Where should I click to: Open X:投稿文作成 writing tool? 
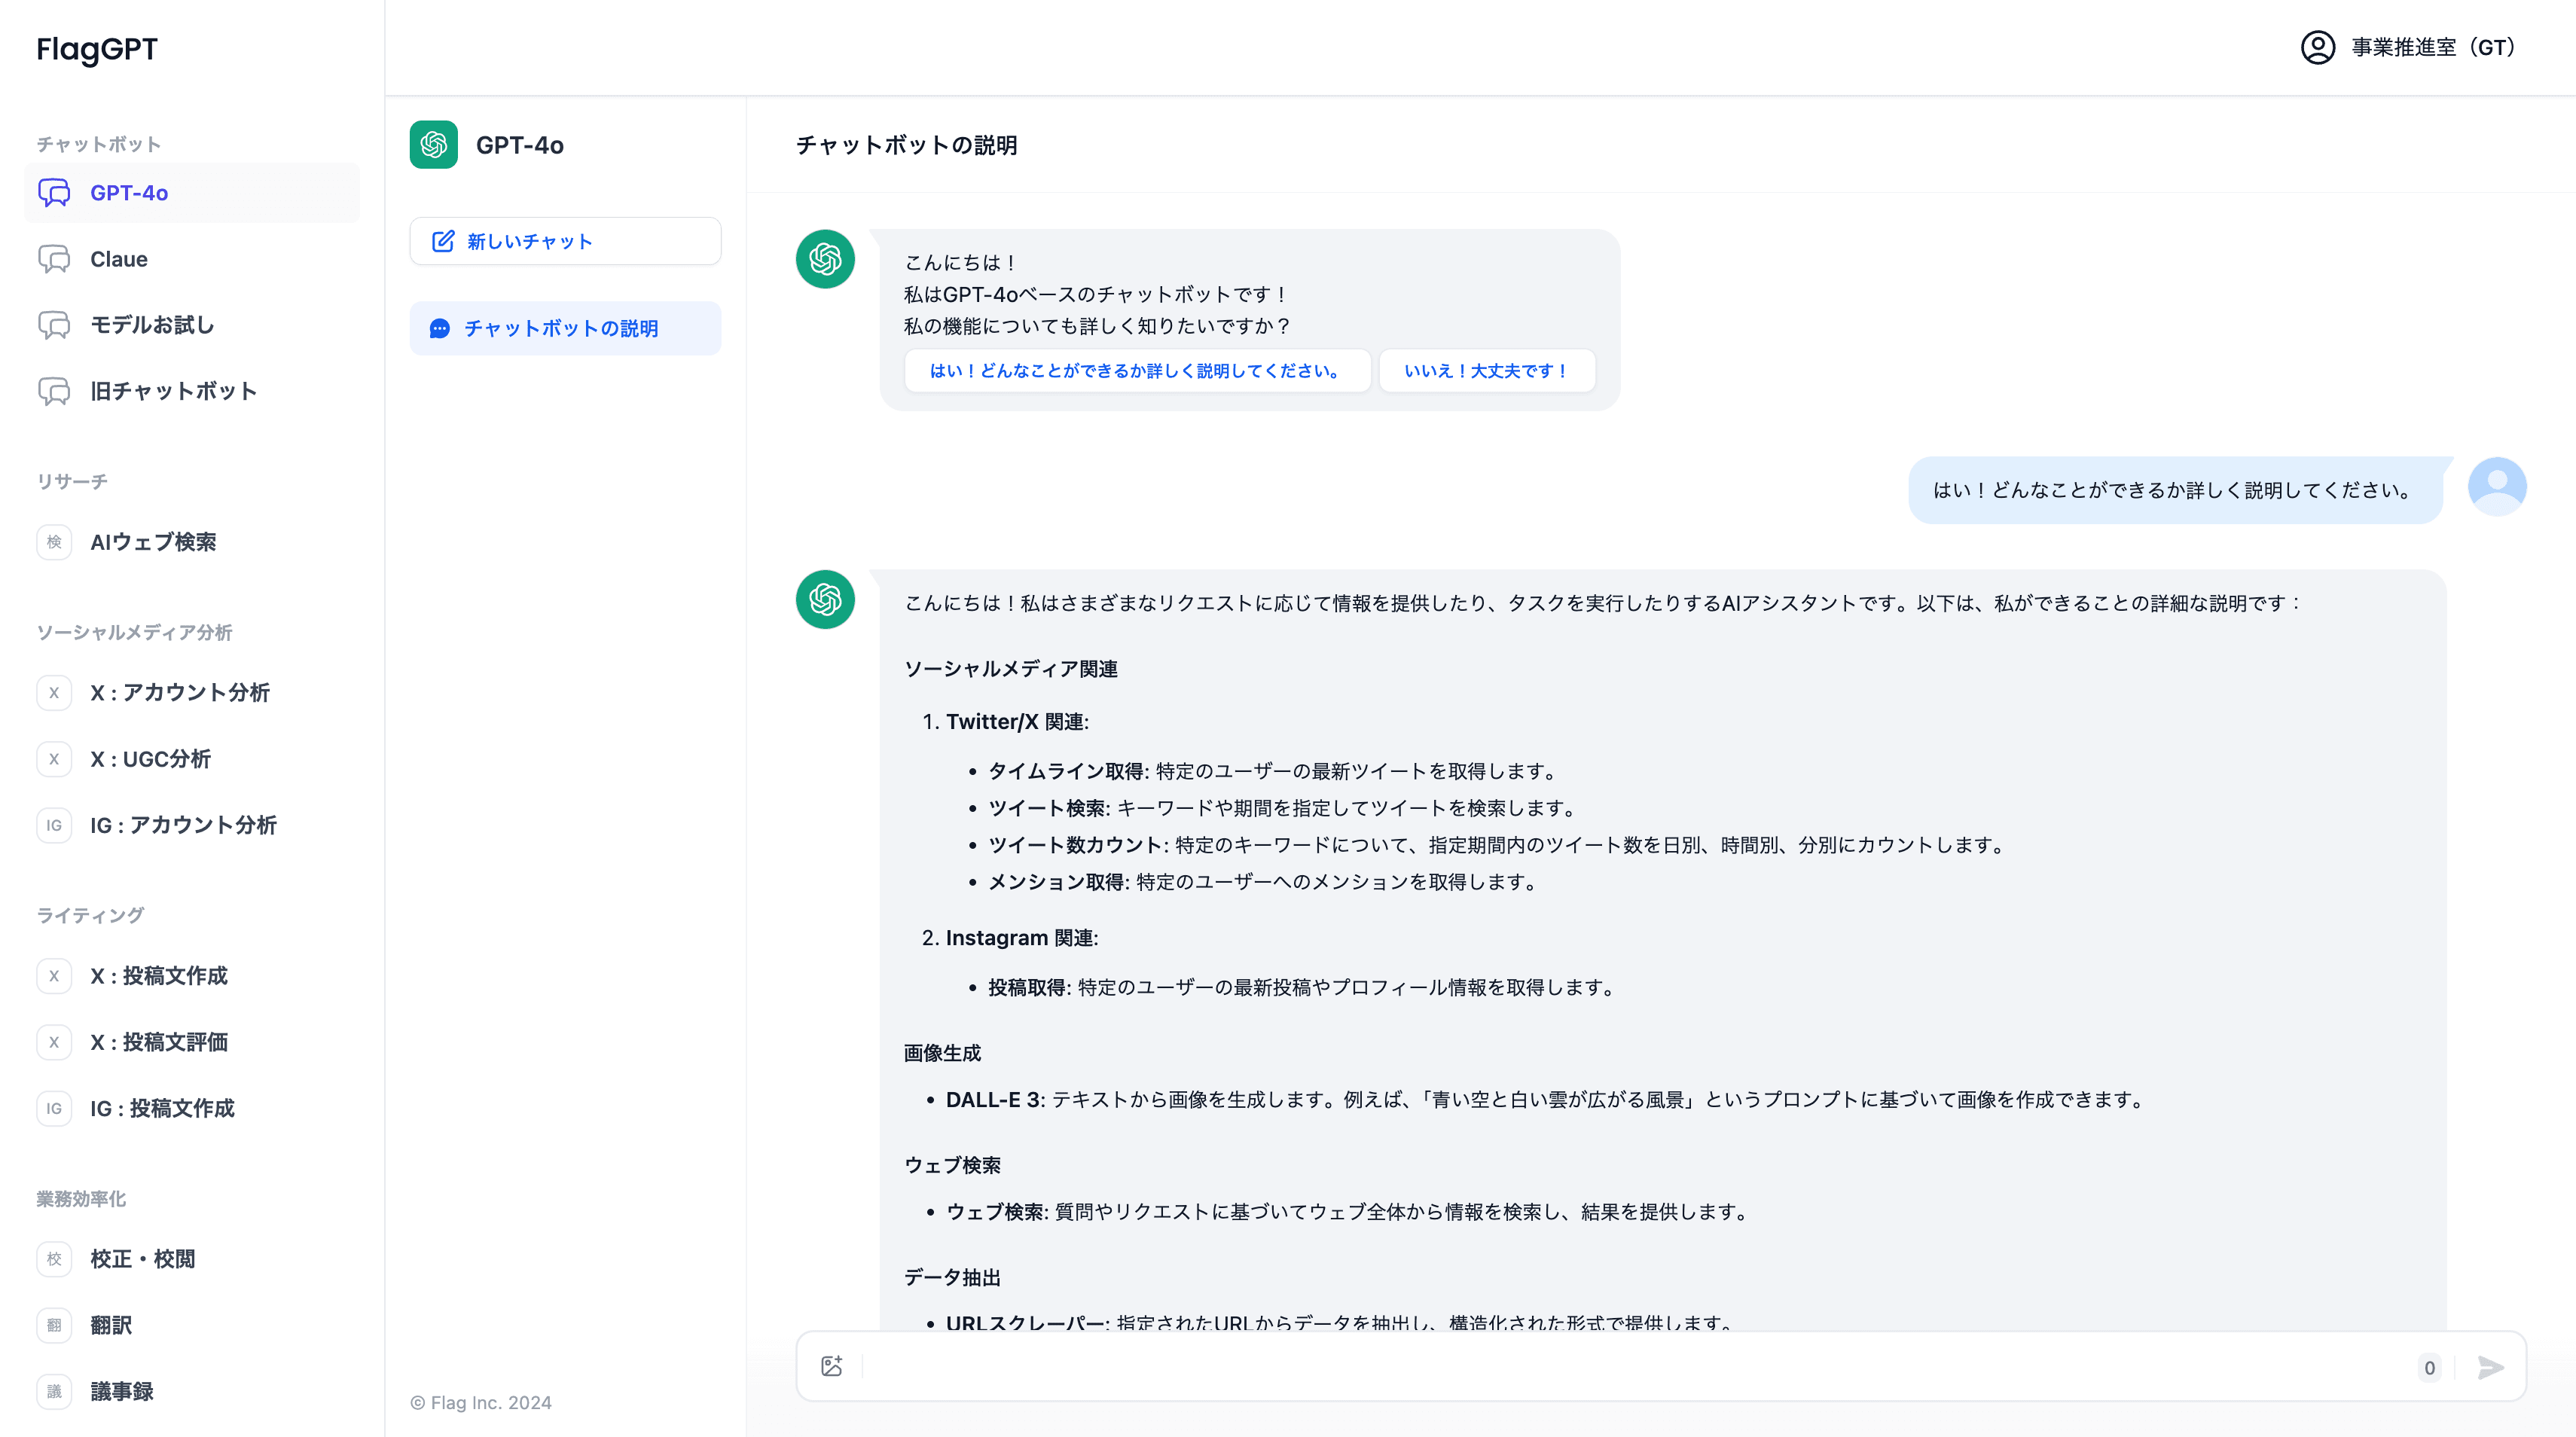pyautogui.click(x=159, y=976)
